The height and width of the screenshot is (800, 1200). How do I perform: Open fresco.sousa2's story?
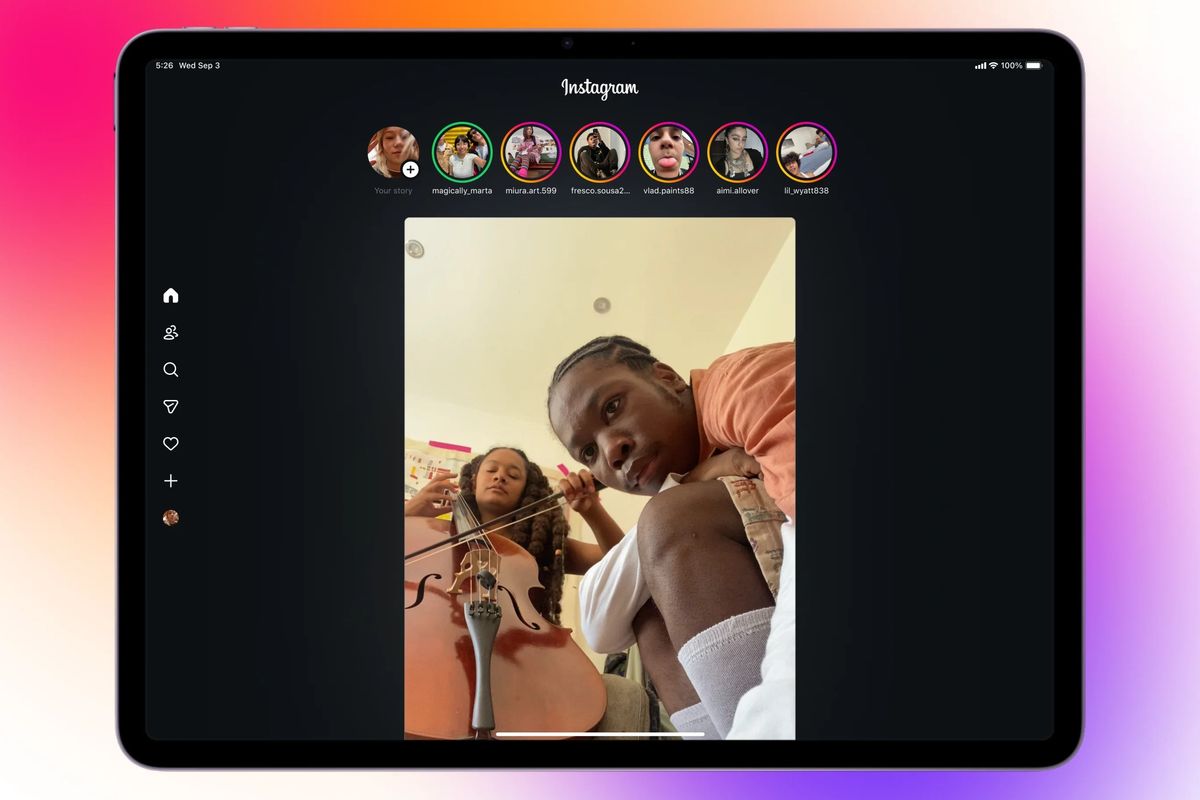[599, 153]
